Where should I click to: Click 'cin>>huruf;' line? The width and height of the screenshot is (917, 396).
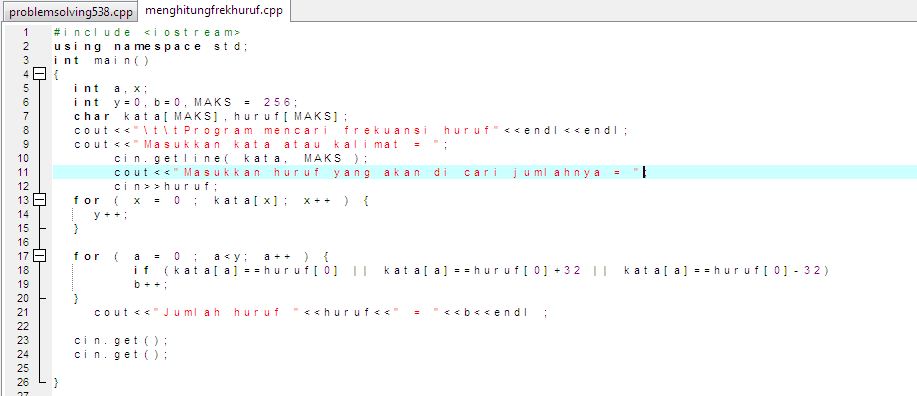click(x=166, y=187)
